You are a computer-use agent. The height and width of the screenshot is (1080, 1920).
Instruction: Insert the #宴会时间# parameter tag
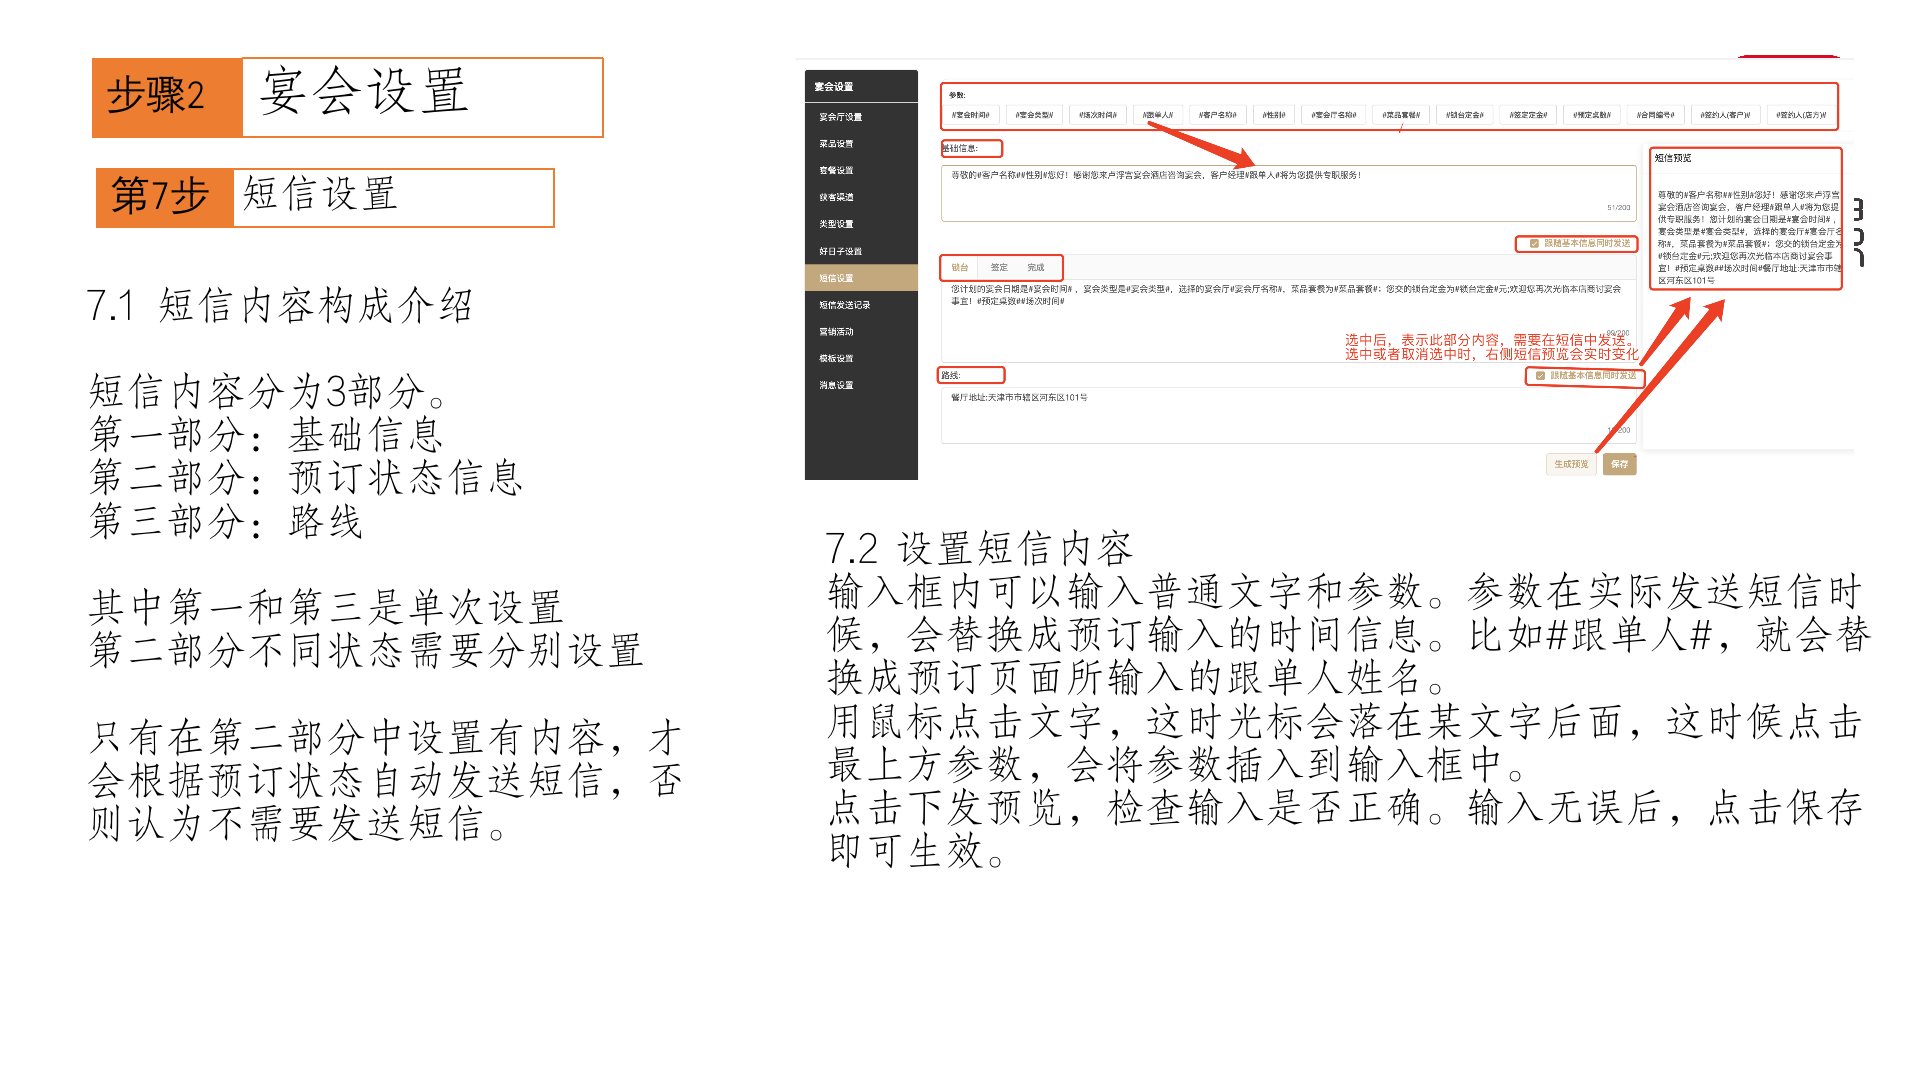[970, 115]
